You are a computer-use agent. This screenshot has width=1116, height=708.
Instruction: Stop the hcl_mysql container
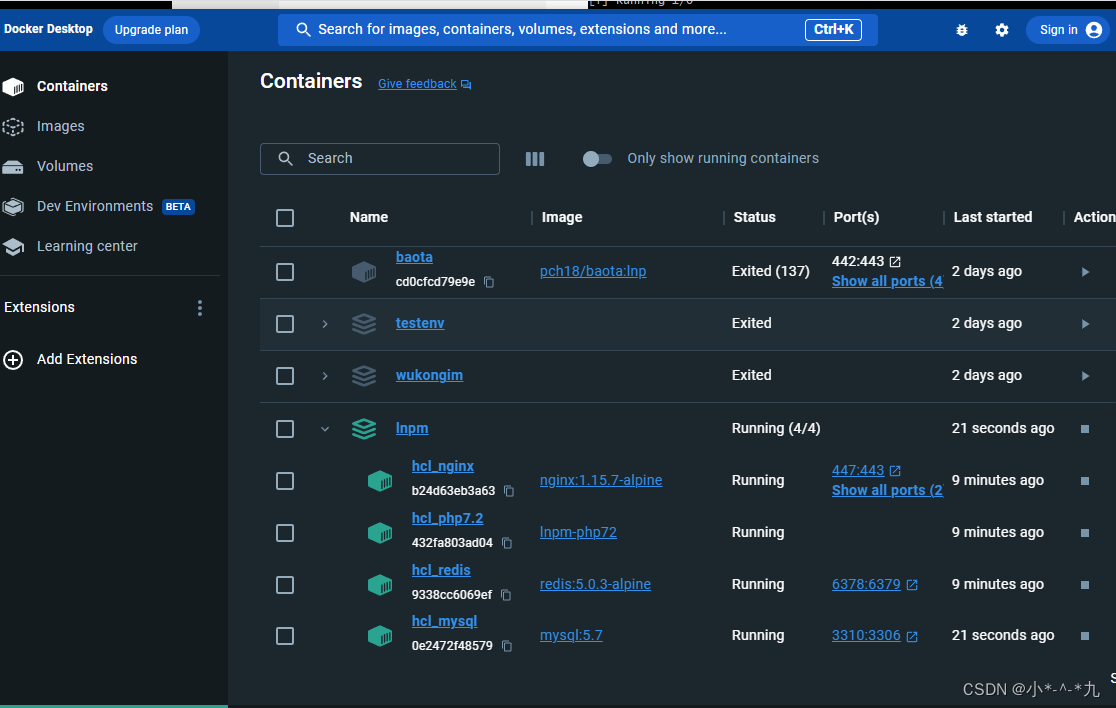[1085, 636]
